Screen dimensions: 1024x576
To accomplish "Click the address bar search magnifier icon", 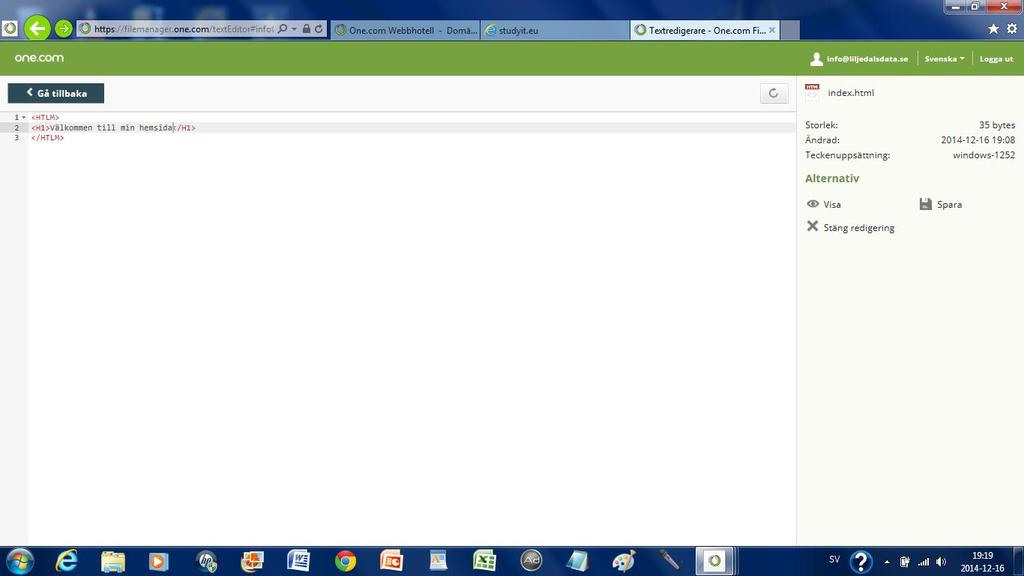I will 283,29.
